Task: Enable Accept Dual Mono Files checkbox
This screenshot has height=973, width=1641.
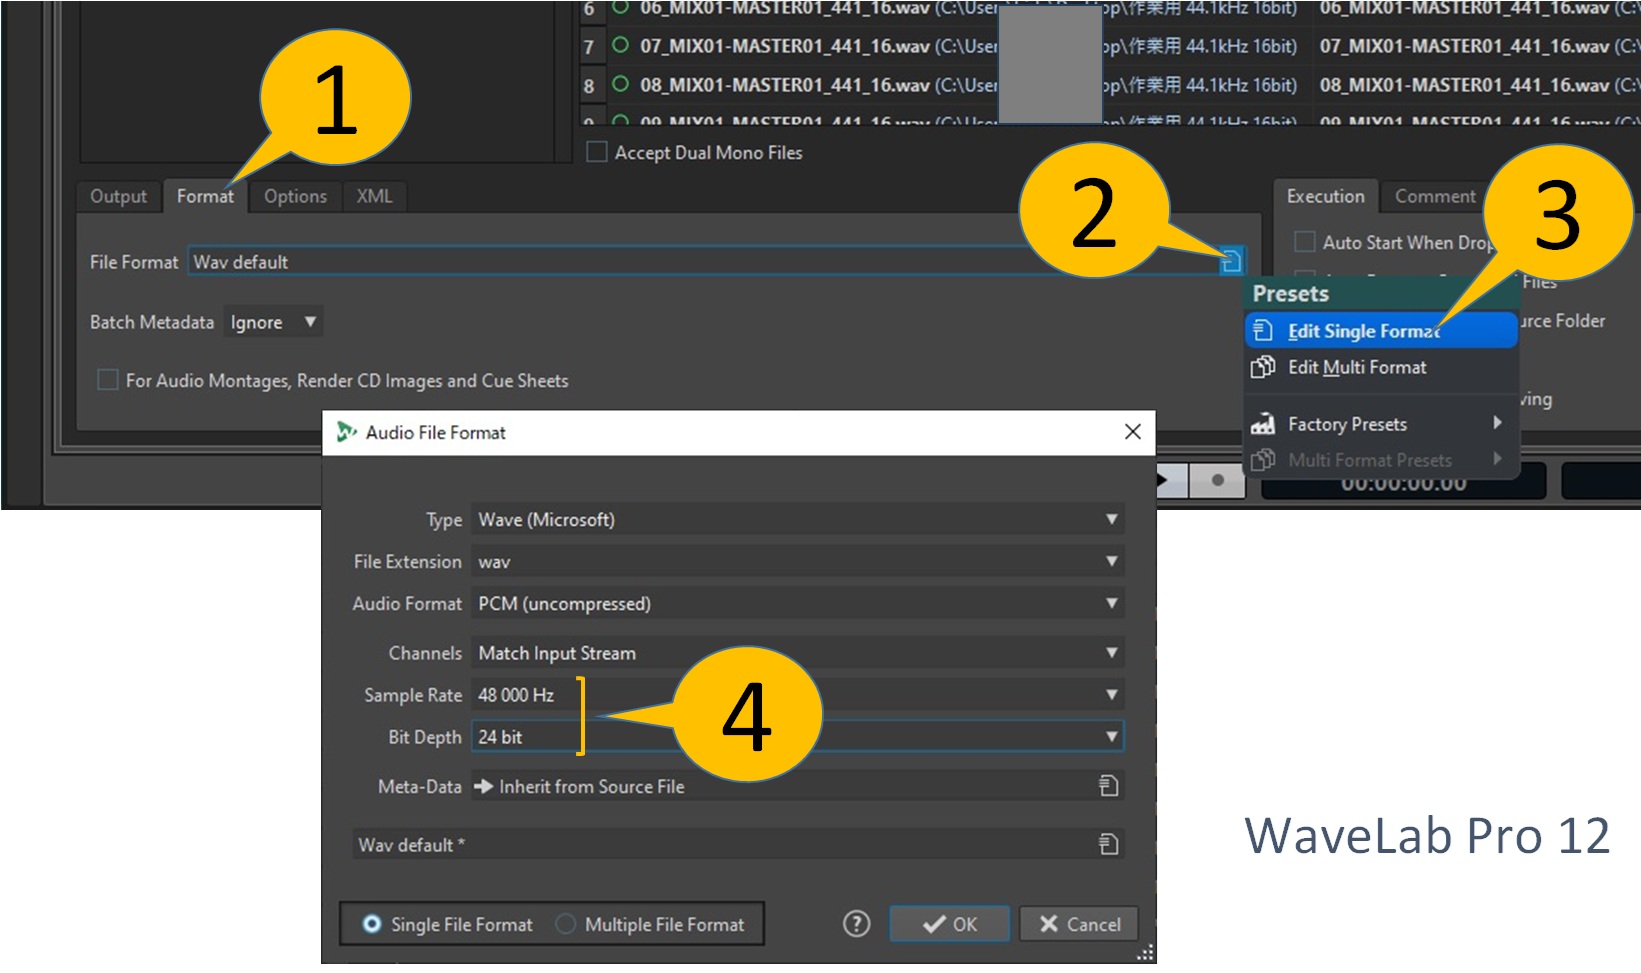Action: coord(597,152)
